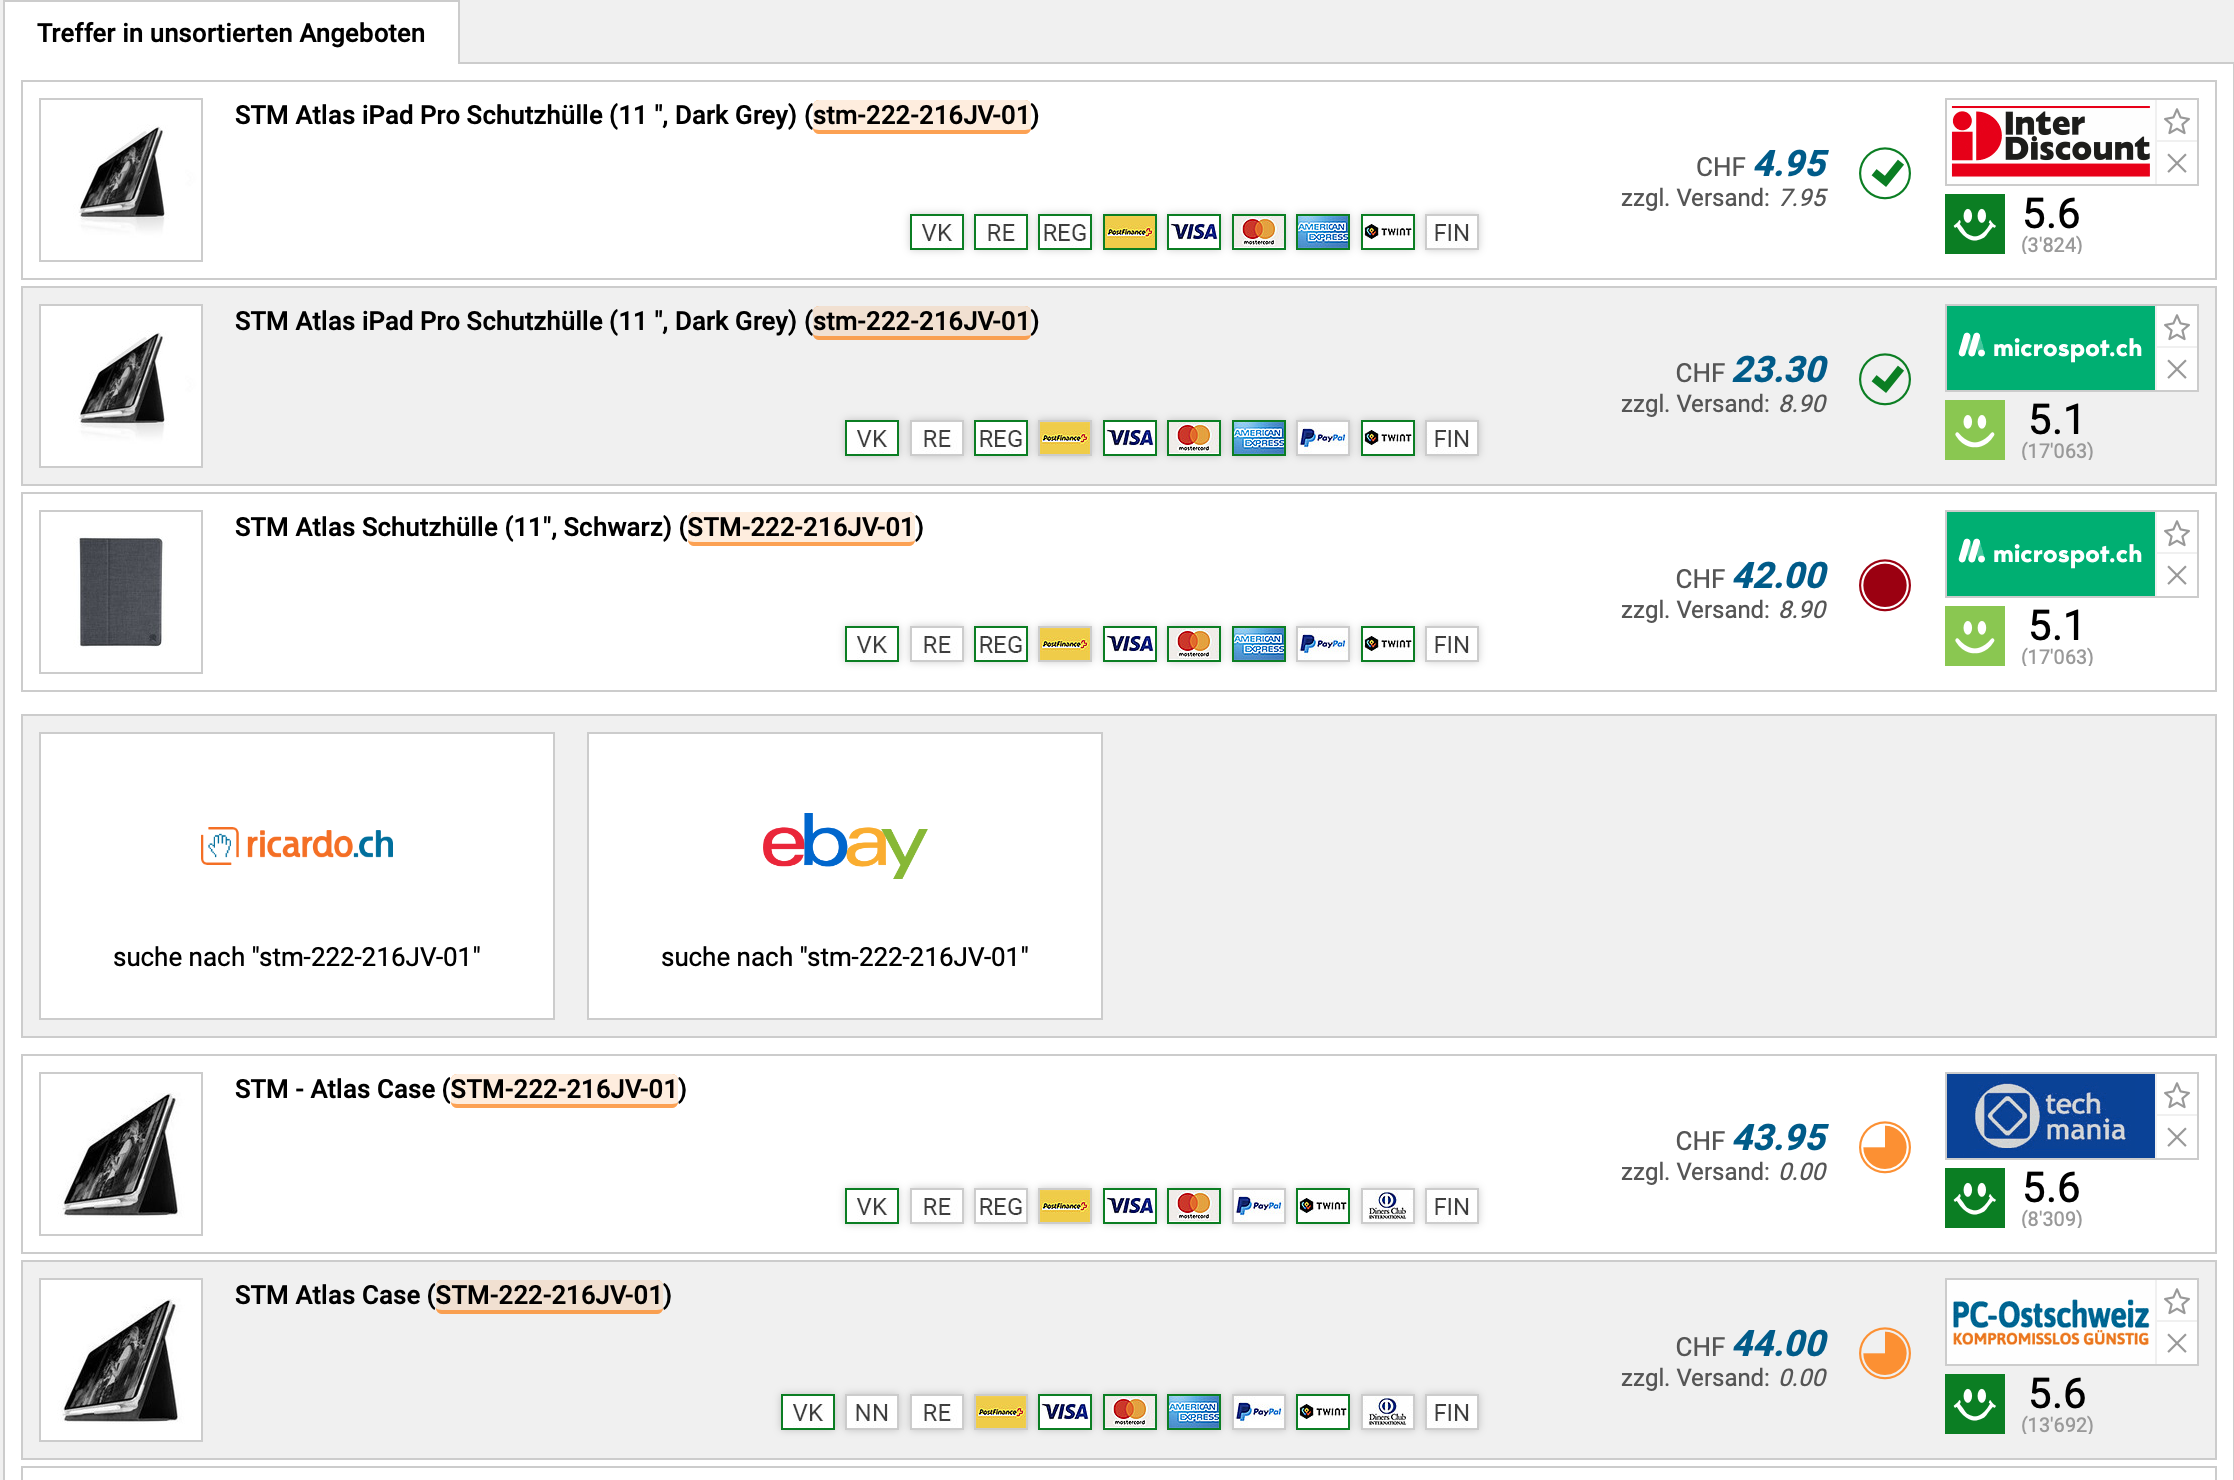Viewport: 2234px width, 1480px height.
Task: Click the green availability checkmark for CHF 4.95
Action: (x=1884, y=174)
